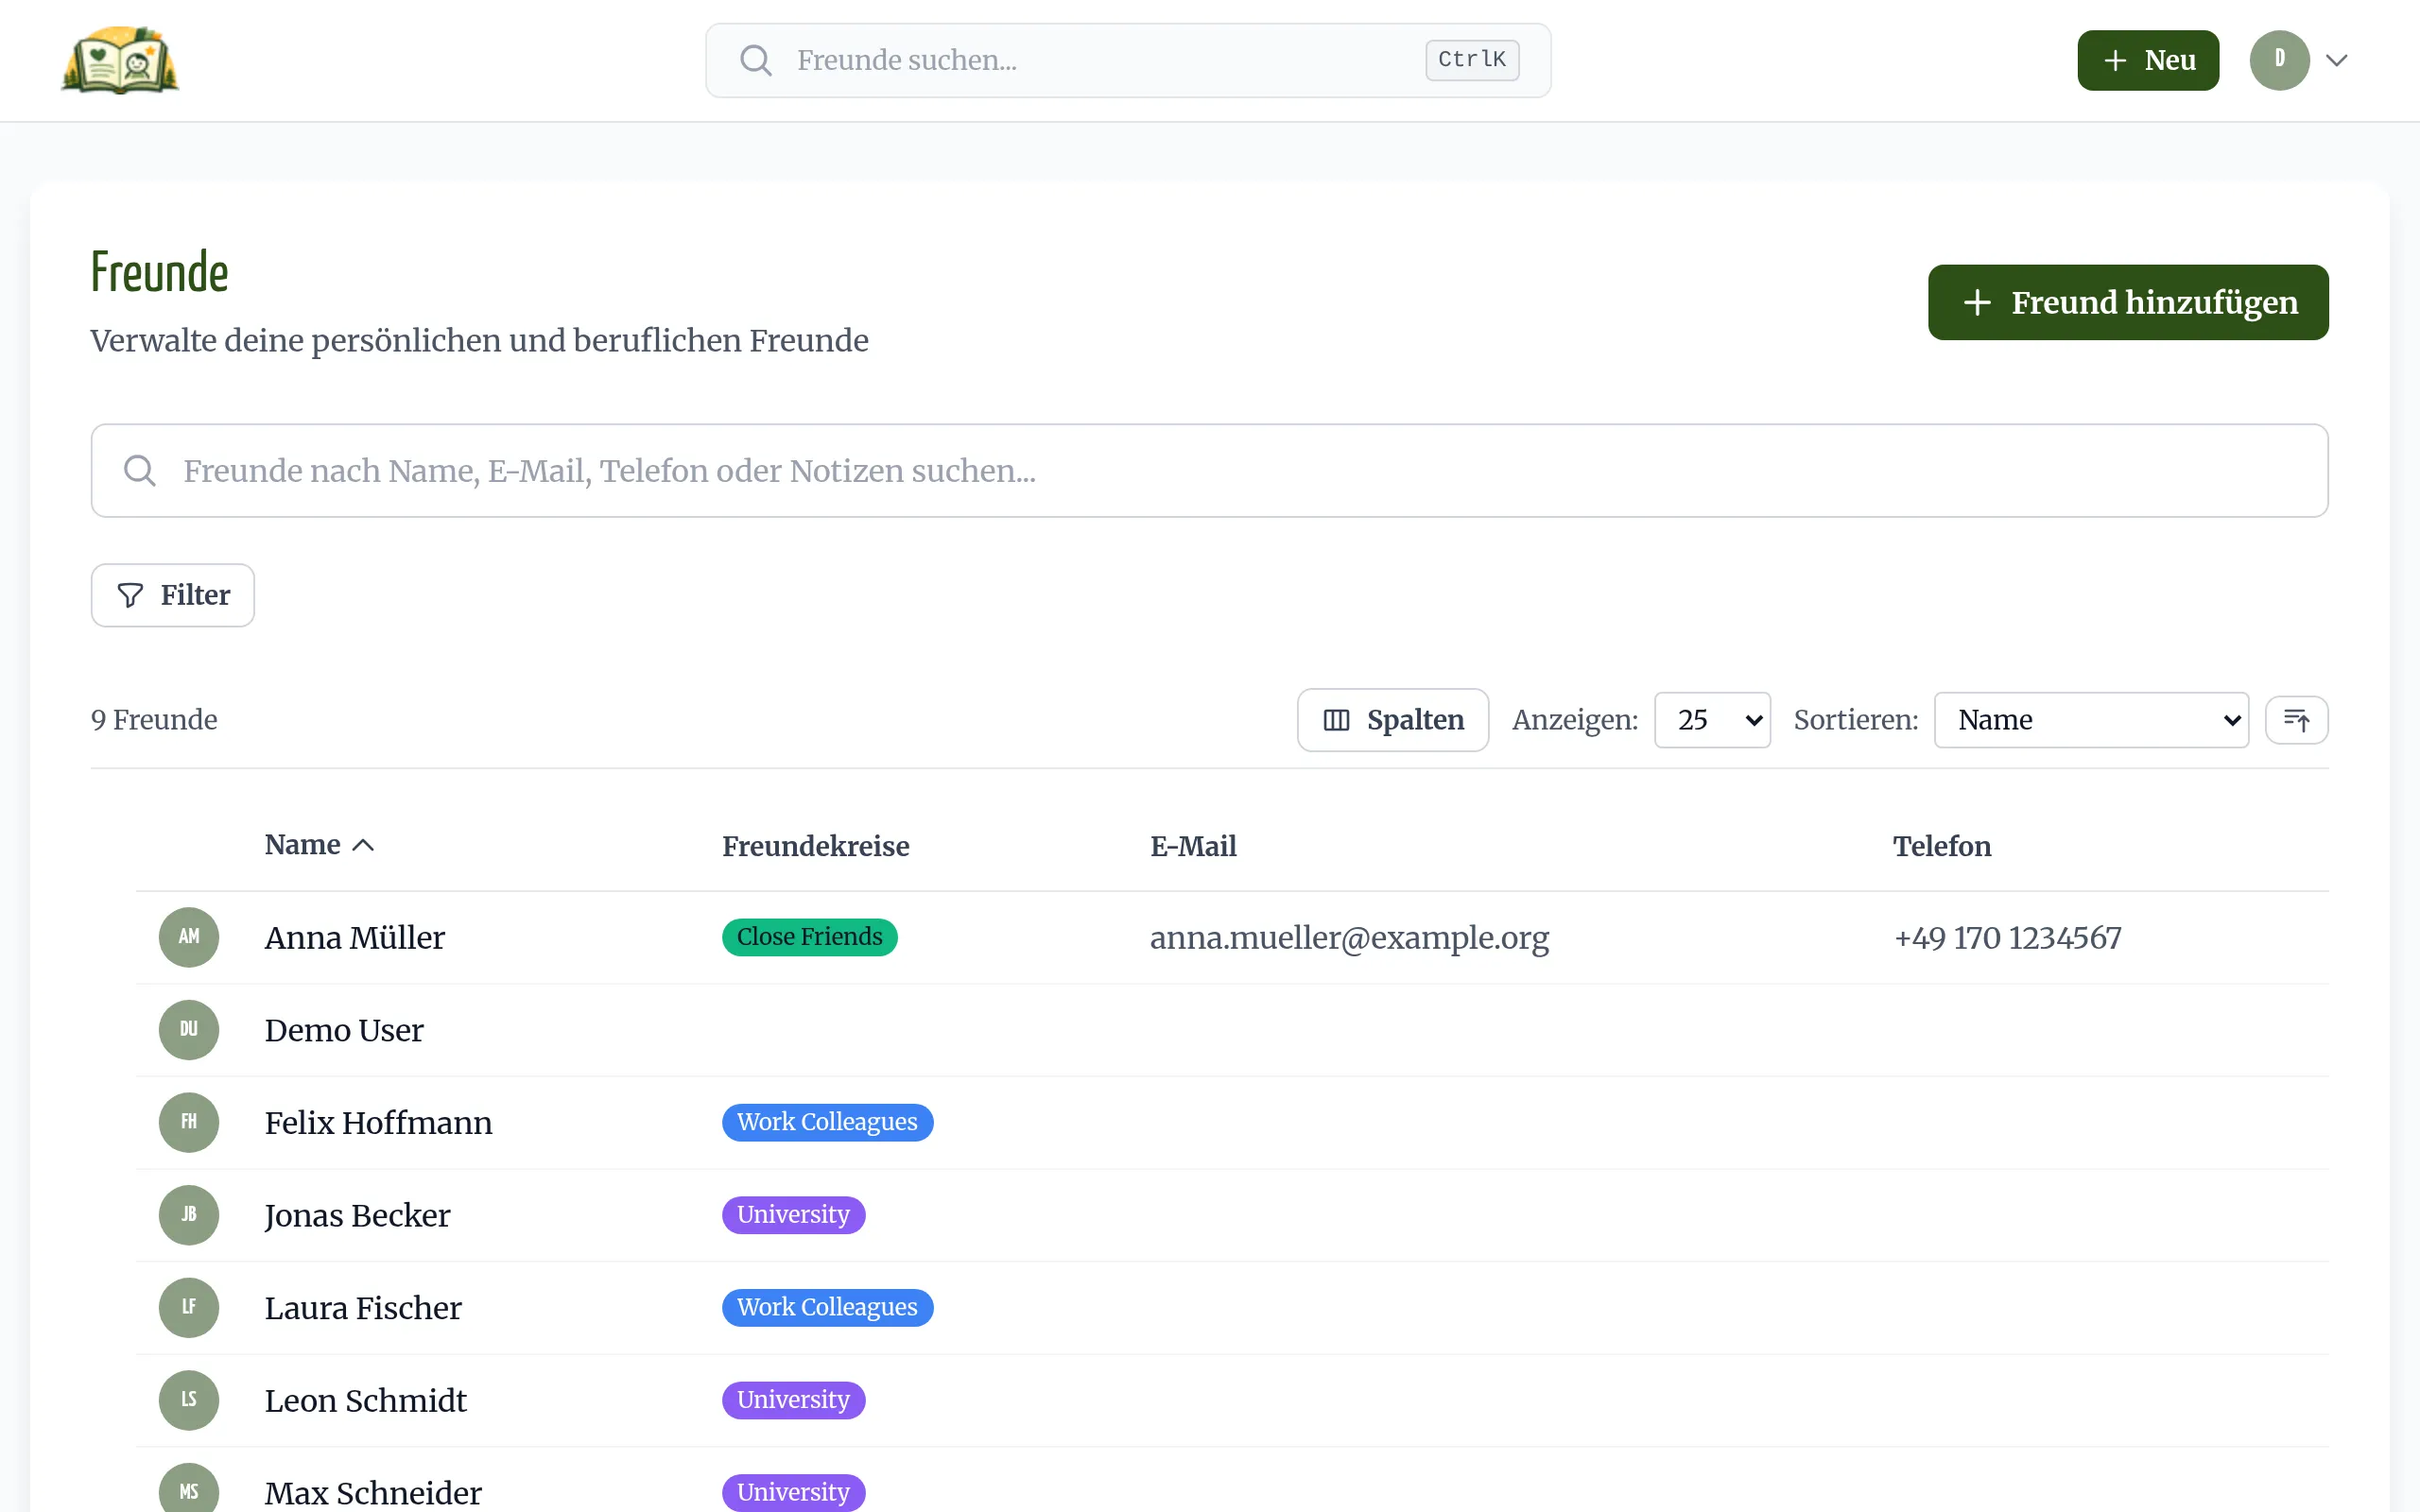The image size is (2420, 1512).
Task: Open Anna Müller name entry
Action: [354, 937]
